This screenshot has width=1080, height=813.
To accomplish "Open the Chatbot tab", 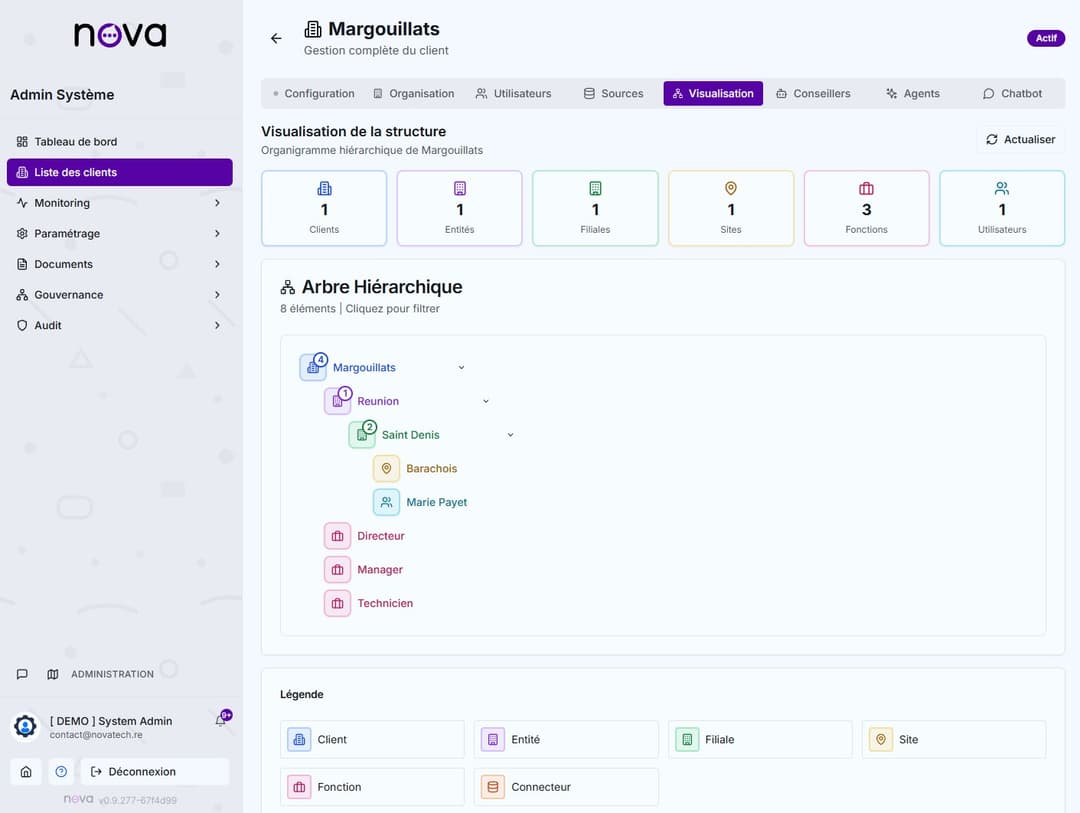I will tap(1012, 94).
